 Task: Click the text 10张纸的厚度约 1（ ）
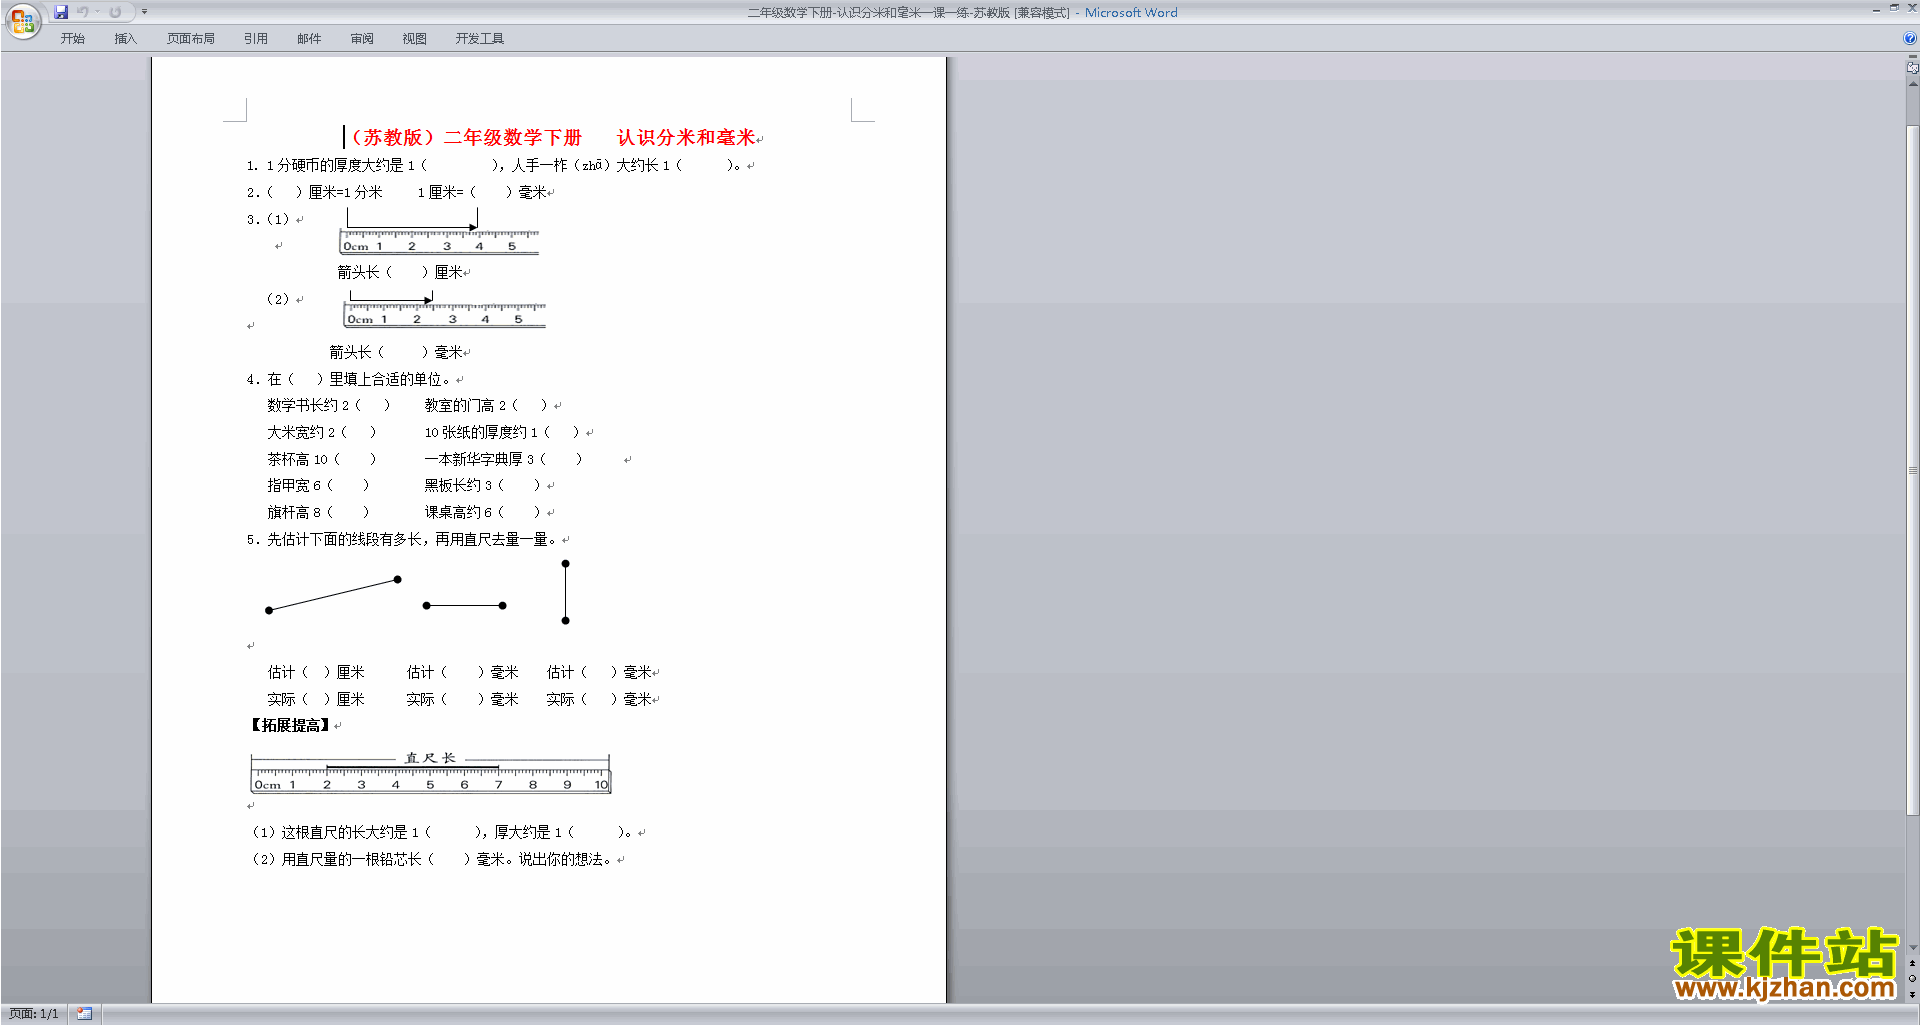click(502, 432)
